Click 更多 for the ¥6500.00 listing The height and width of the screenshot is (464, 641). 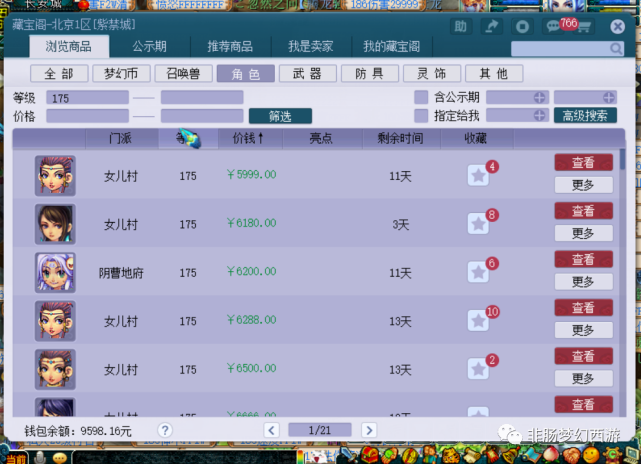(x=584, y=379)
